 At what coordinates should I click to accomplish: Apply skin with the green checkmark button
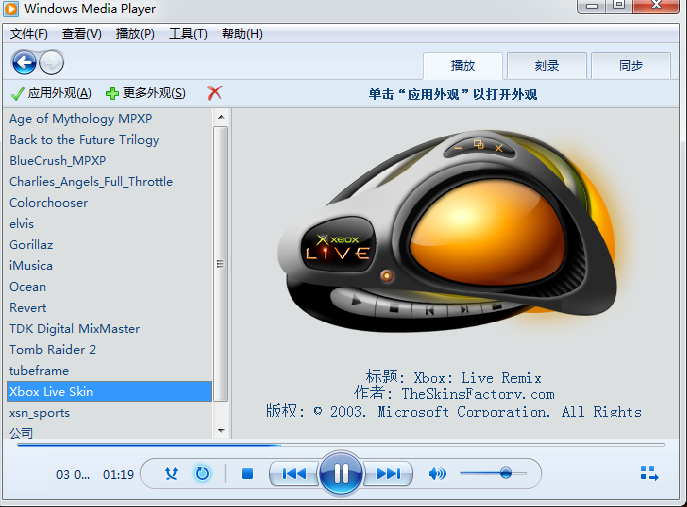click(51, 93)
